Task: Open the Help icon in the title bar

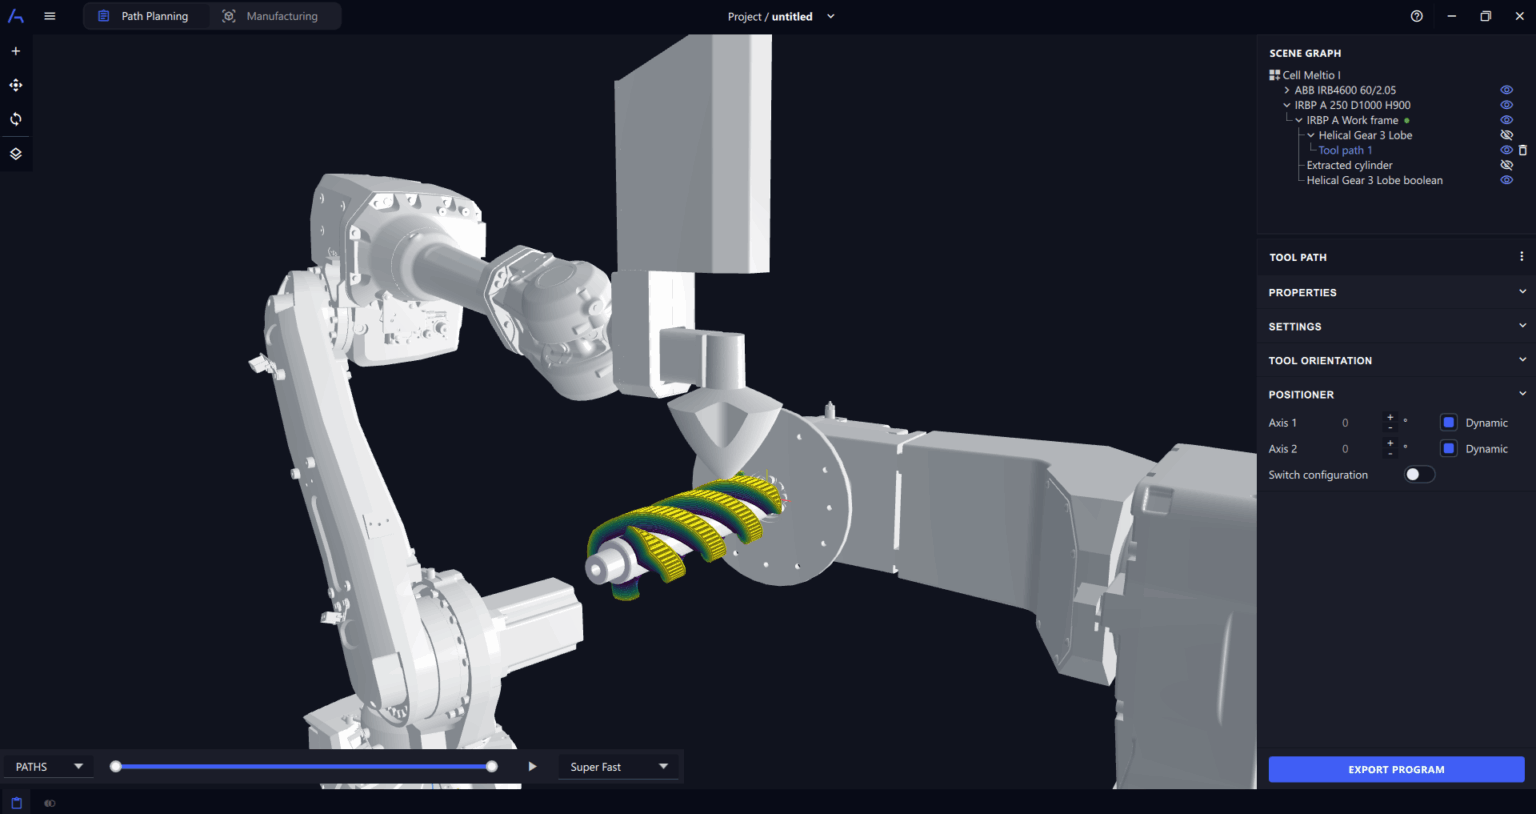Action: click(1416, 16)
